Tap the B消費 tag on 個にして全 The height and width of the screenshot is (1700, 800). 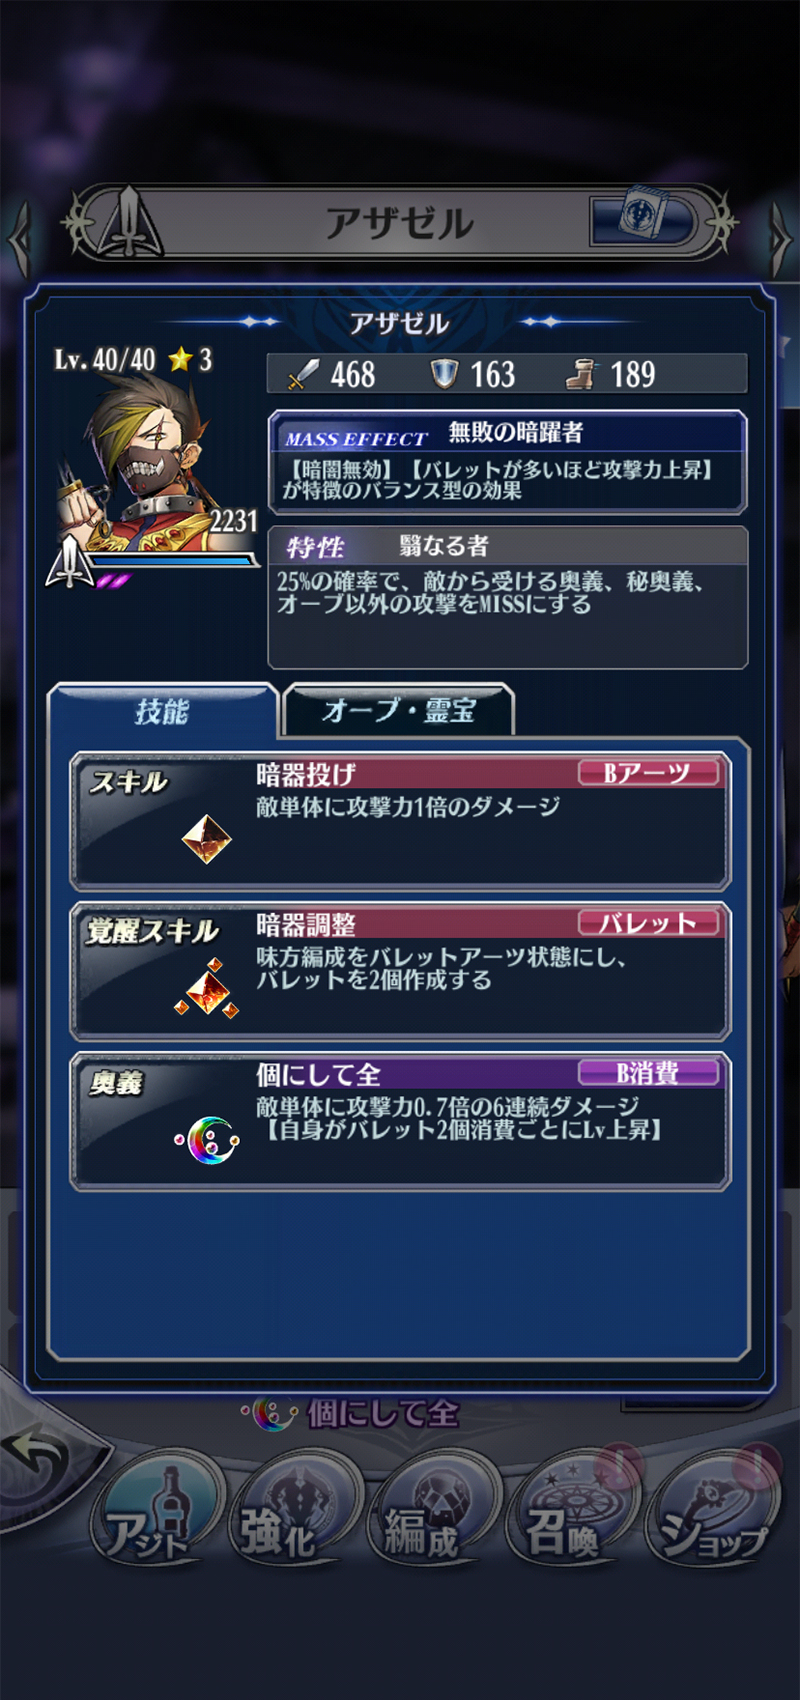click(x=648, y=1073)
